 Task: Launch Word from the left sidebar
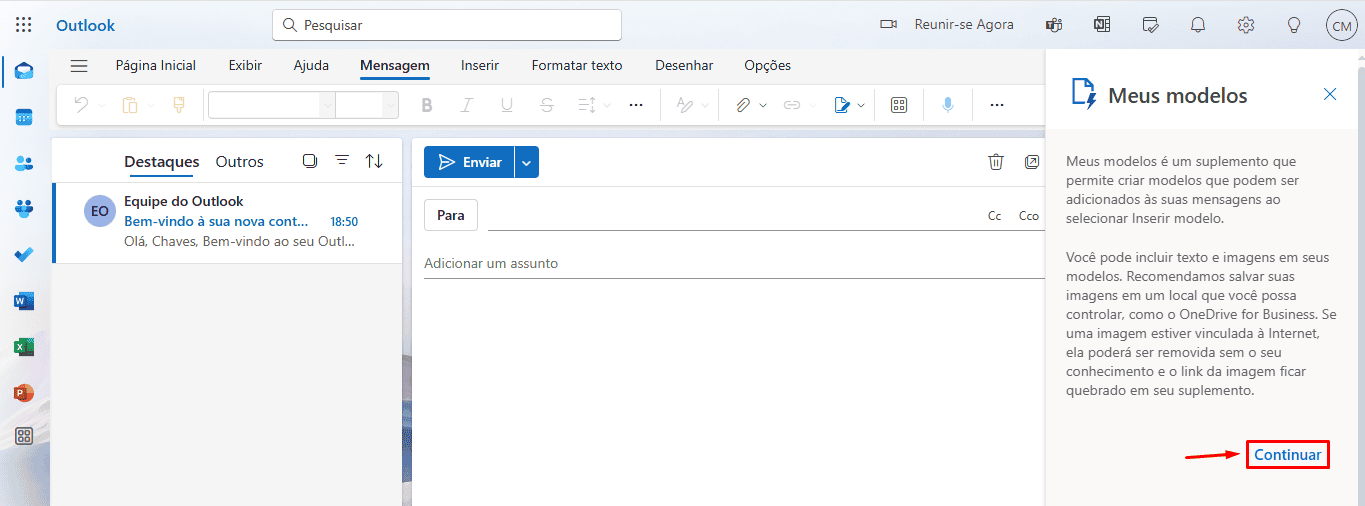(24, 301)
